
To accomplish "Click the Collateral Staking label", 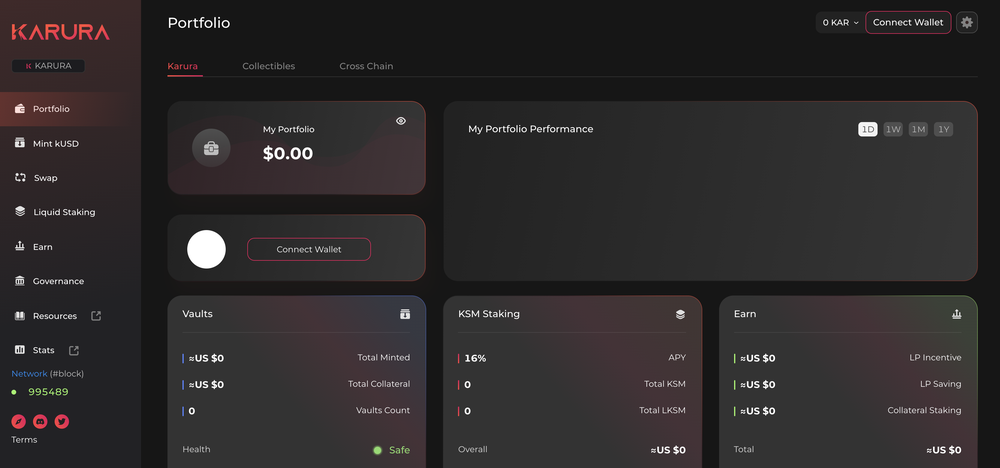I will (x=924, y=410).
